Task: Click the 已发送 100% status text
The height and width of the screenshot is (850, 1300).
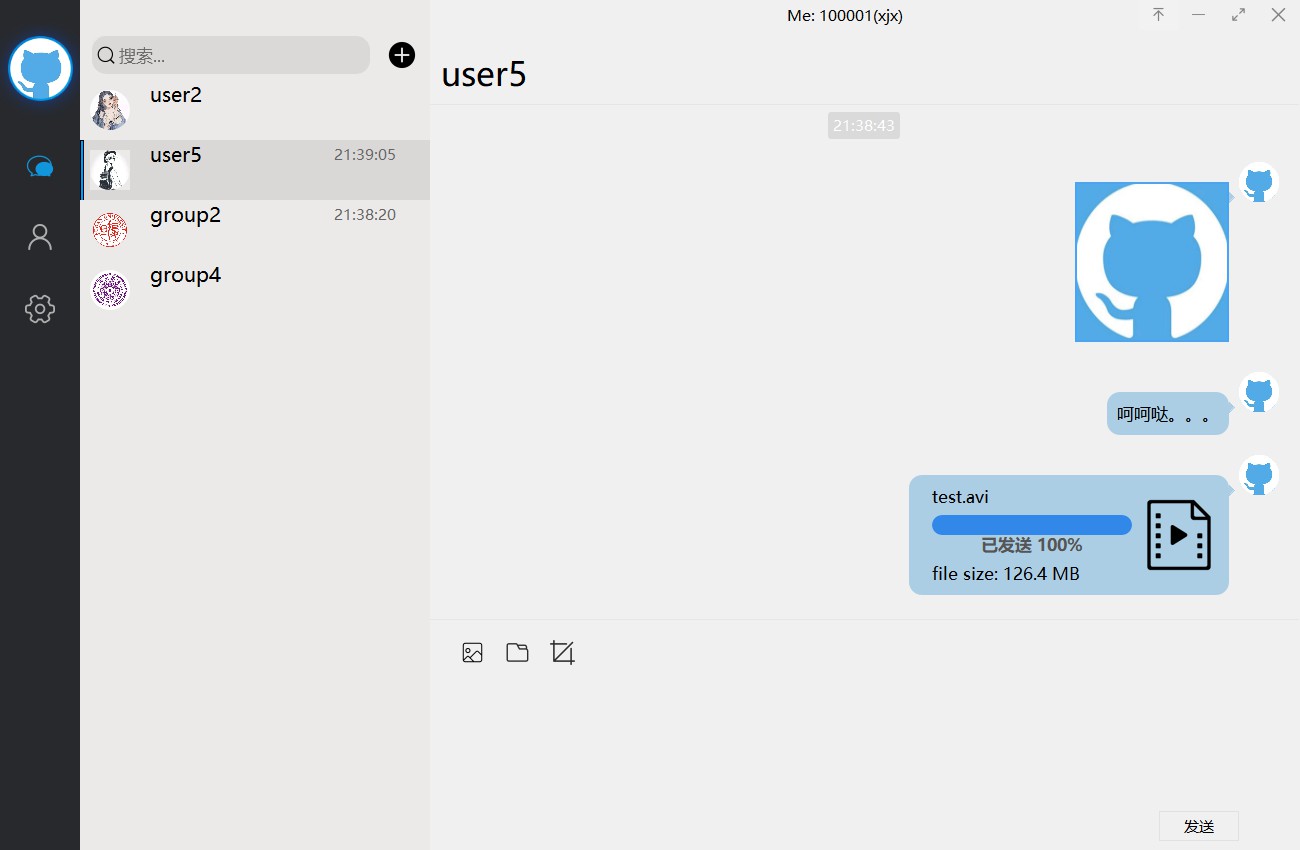Action: click(x=1032, y=545)
